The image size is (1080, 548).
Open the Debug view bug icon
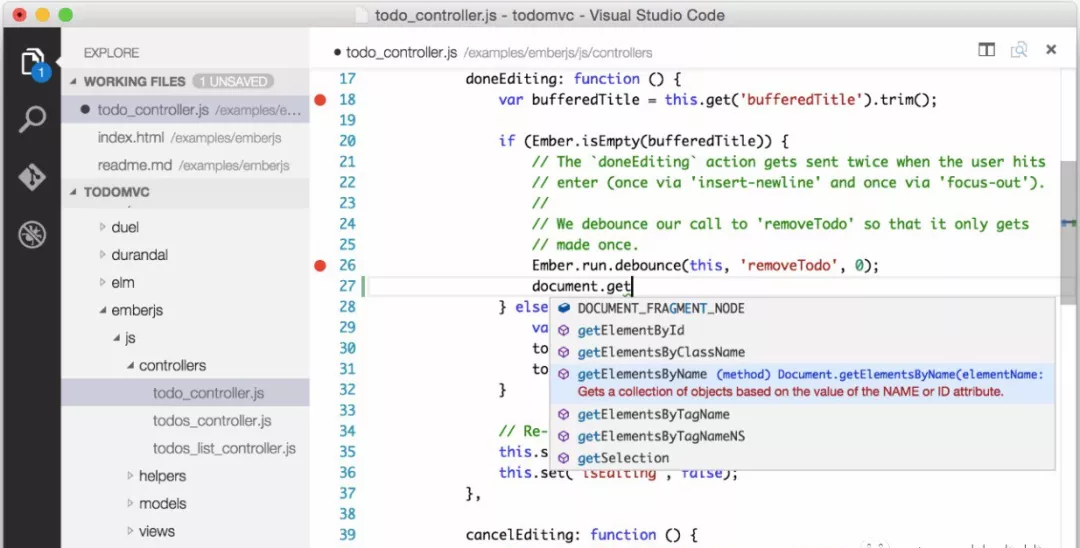32,235
